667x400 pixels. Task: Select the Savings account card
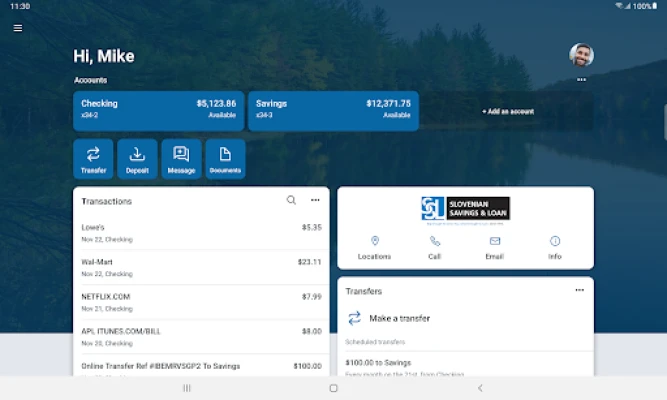click(334, 111)
